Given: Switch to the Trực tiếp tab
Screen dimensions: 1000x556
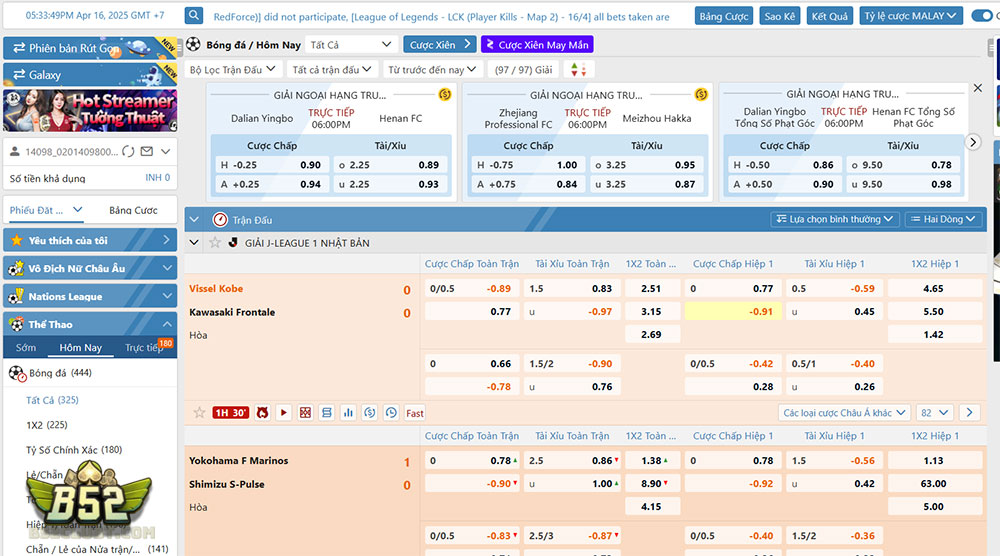Looking at the screenshot, I should (x=144, y=348).
